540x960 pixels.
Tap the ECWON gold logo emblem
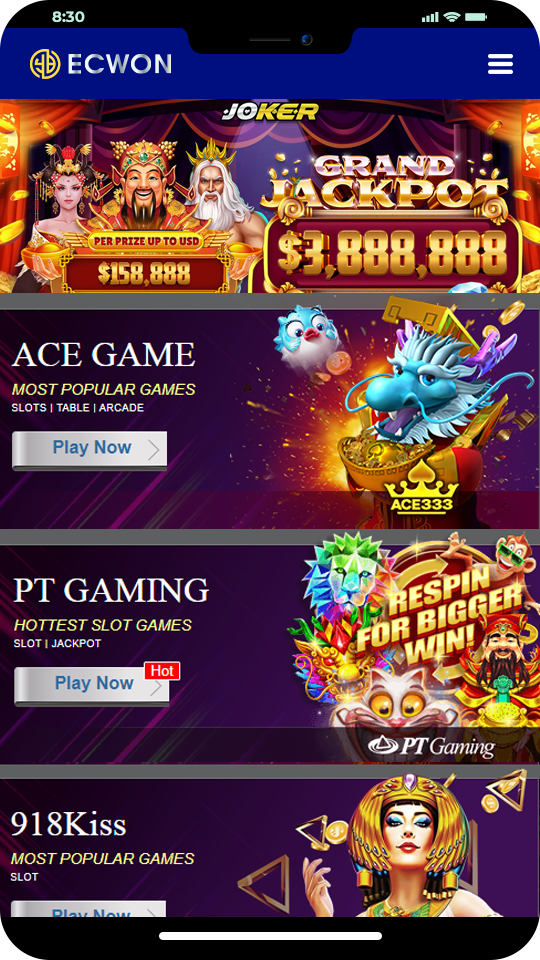coord(45,64)
